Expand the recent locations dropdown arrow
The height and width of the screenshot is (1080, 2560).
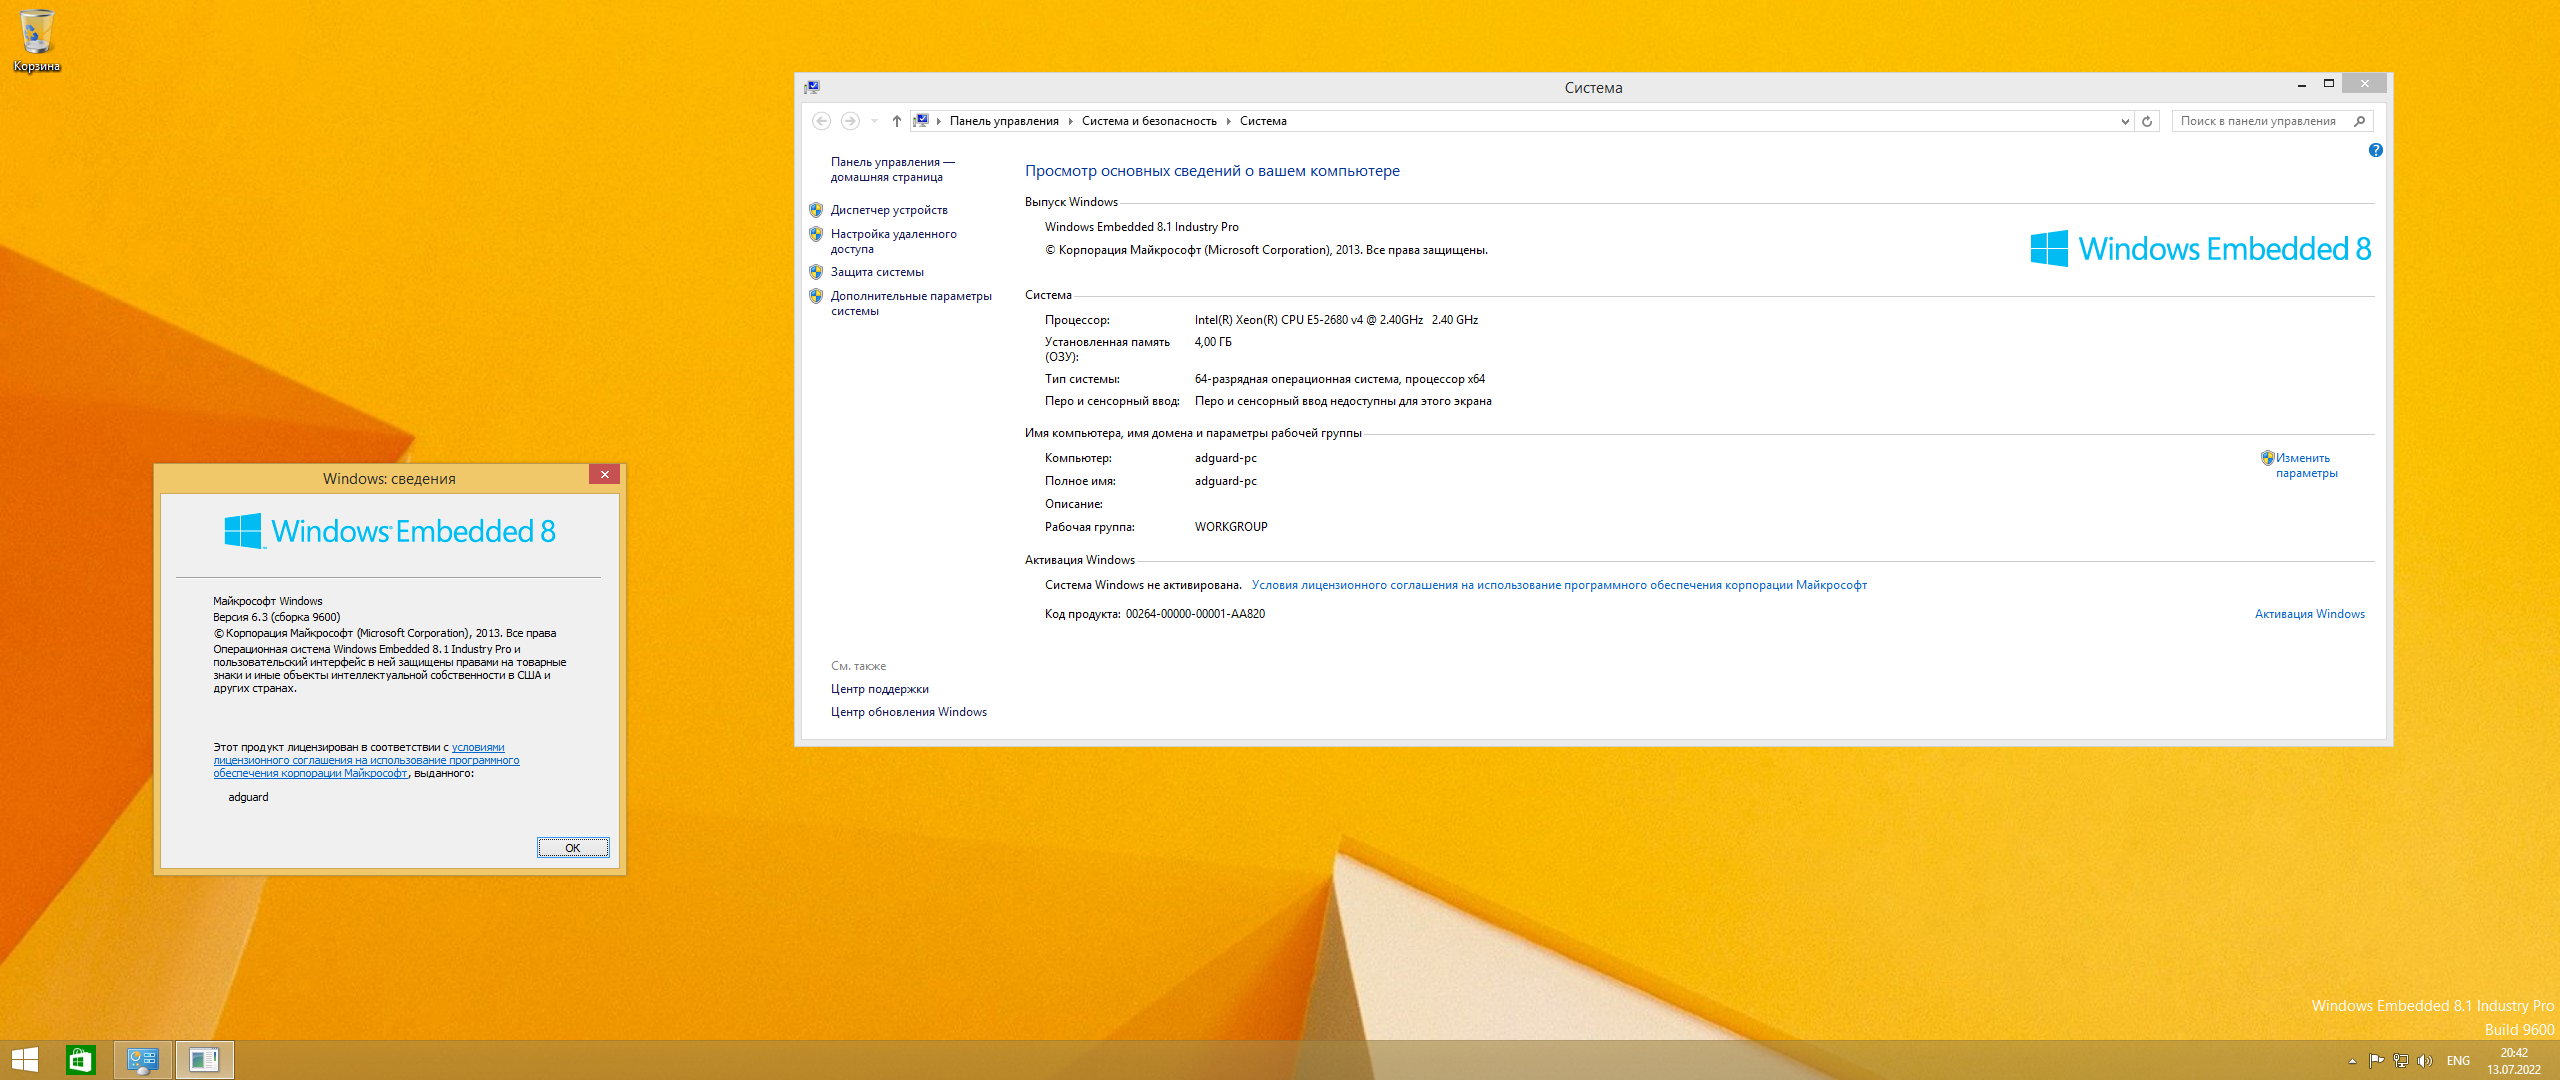click(x=874, y=121)
